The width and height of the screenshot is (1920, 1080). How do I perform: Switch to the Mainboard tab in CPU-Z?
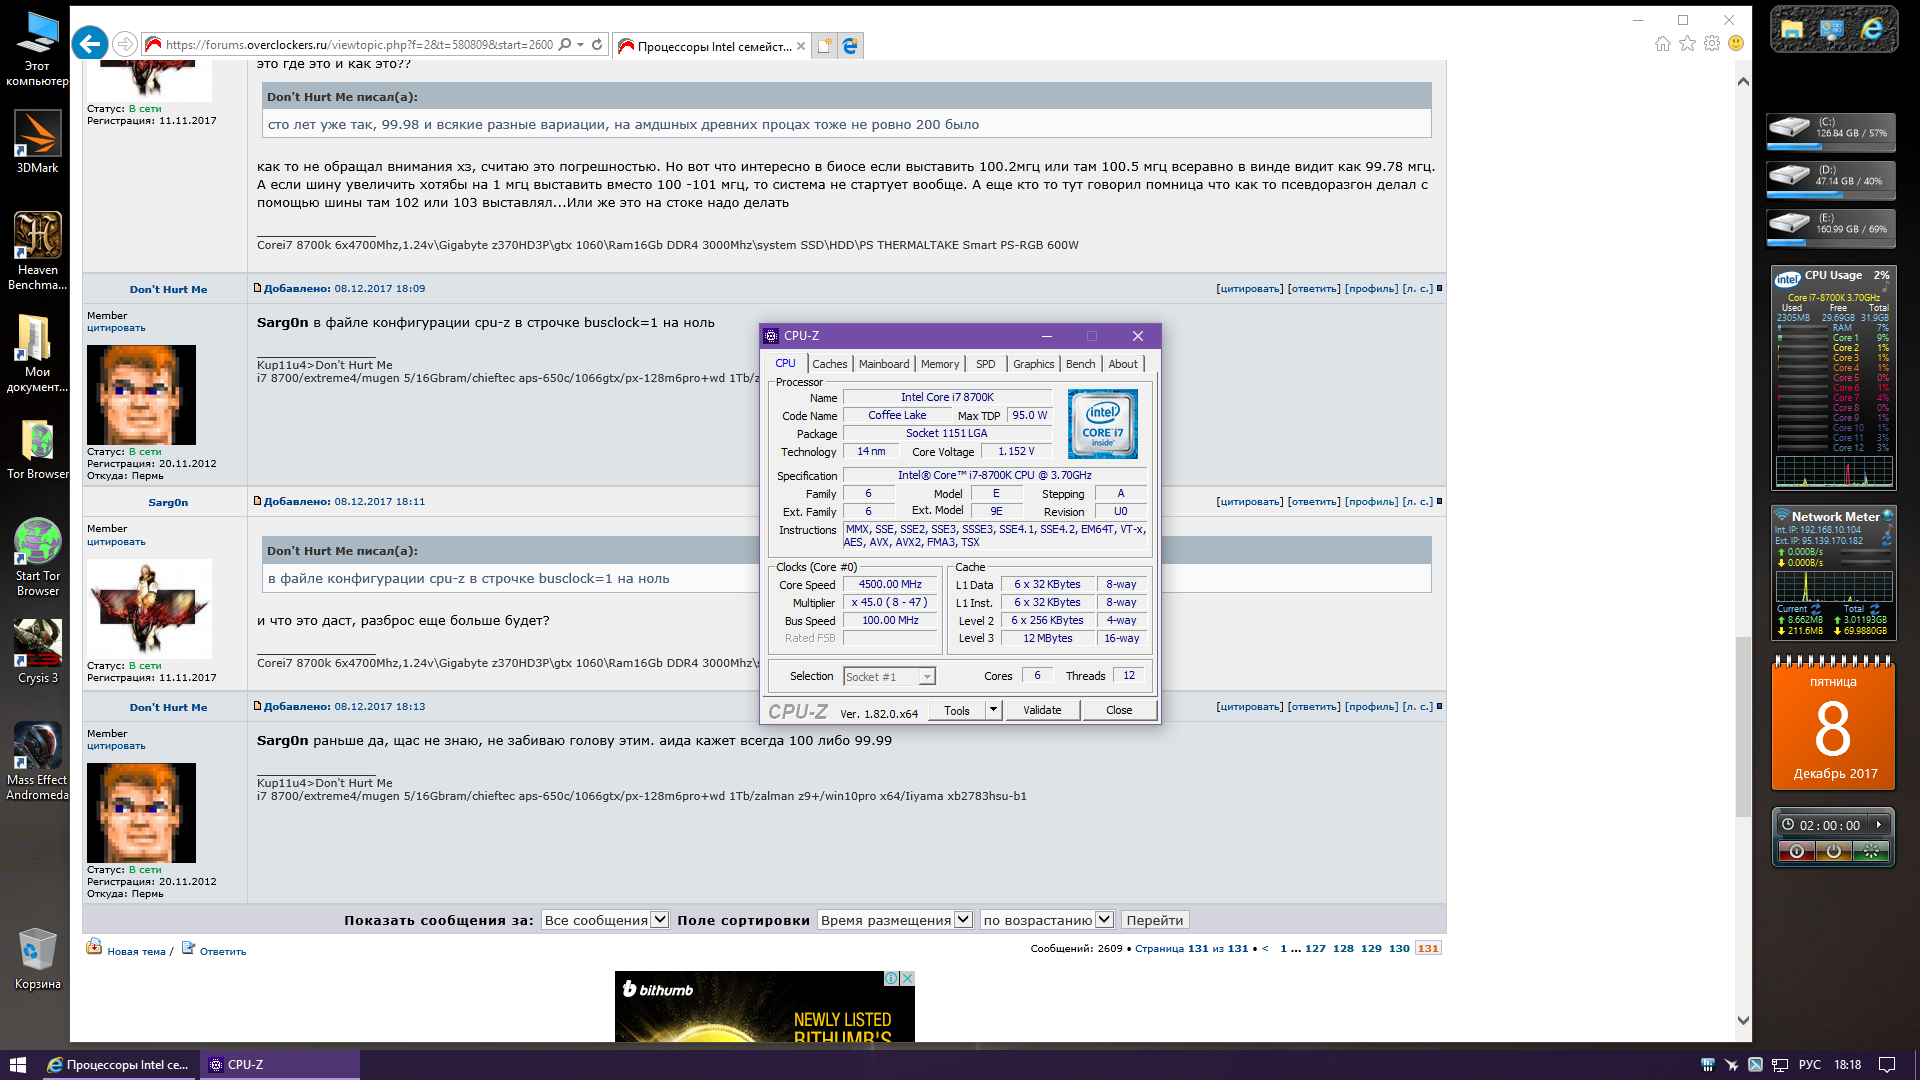point(884,364)
